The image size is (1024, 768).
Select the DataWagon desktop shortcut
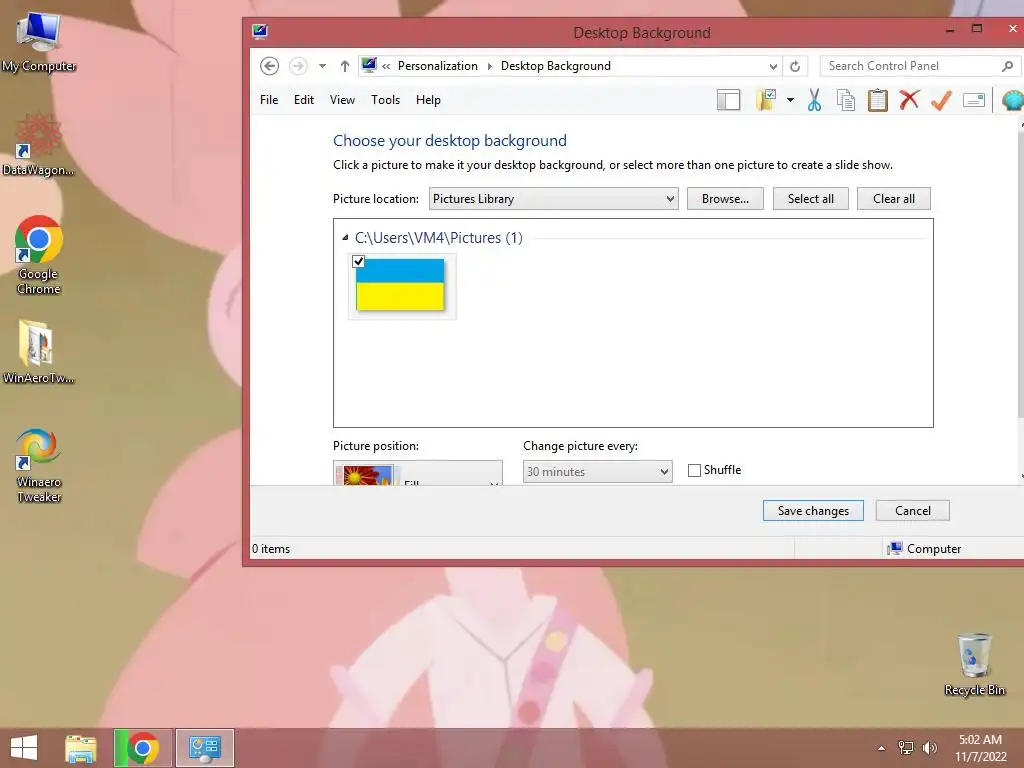(x=39, y=145)
